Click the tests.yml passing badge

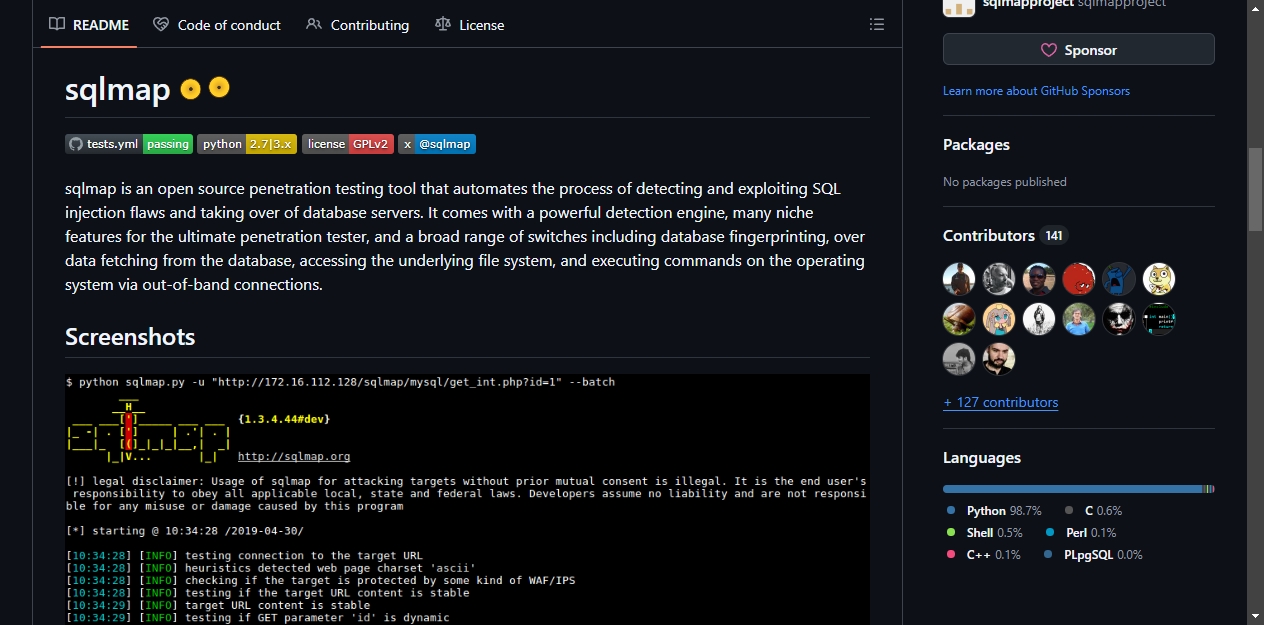point(129,144)
